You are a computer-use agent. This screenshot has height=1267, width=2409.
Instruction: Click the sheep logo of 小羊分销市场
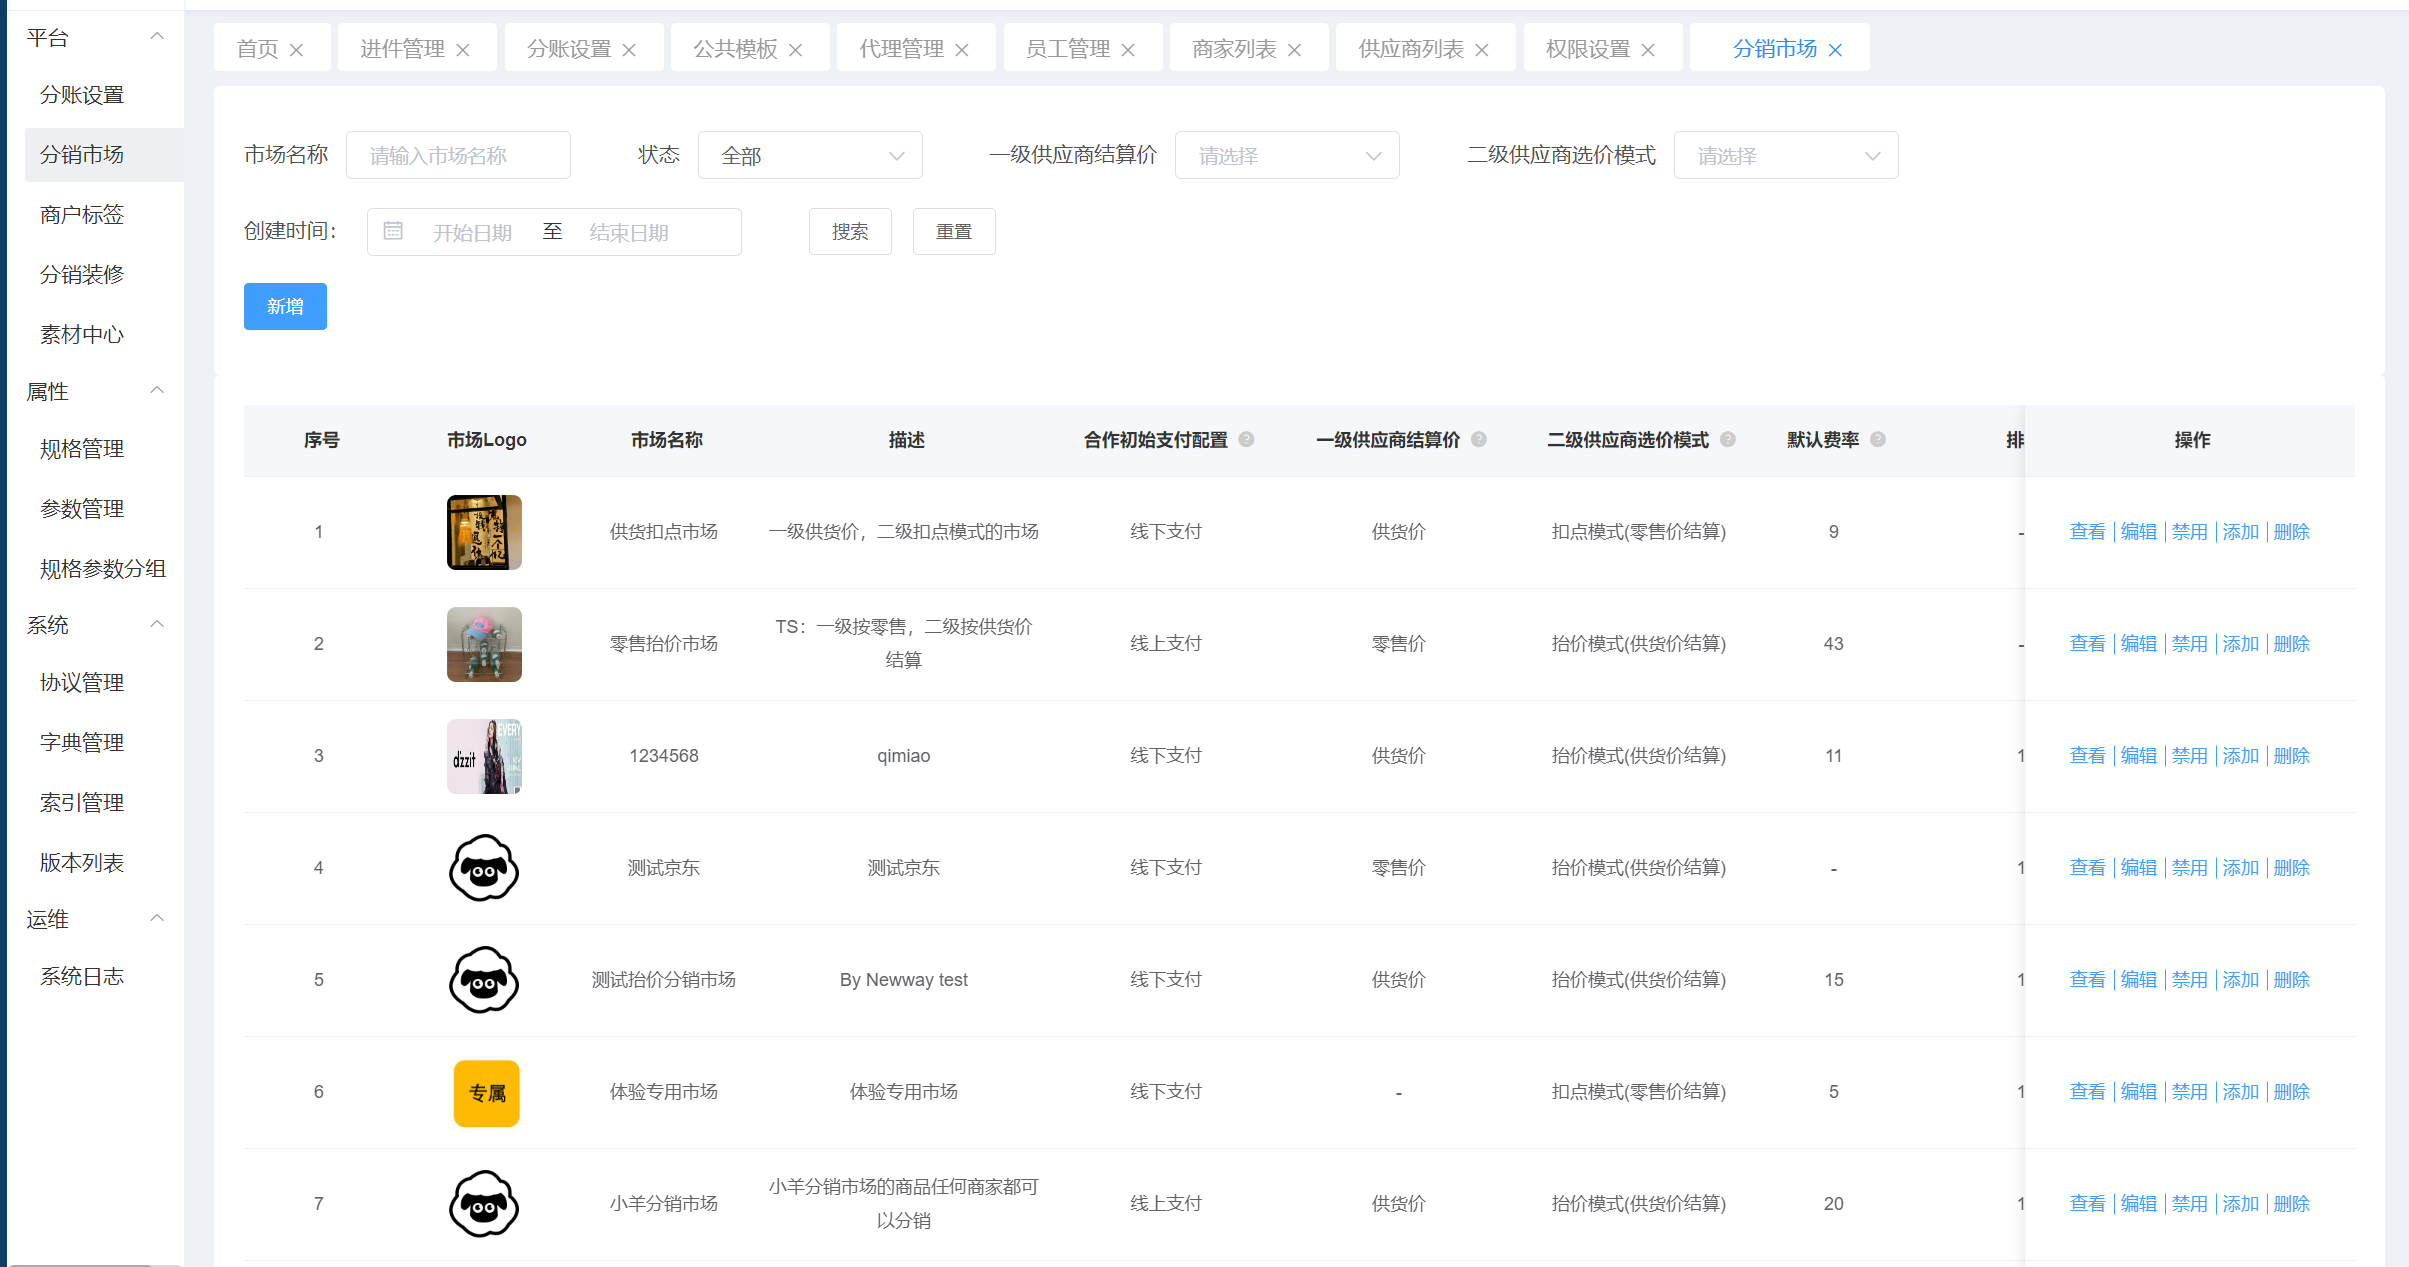click(484, 1204)
